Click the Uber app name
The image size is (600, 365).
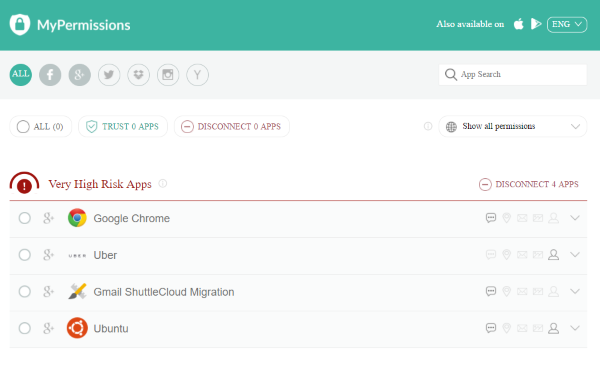pos(105,255)
